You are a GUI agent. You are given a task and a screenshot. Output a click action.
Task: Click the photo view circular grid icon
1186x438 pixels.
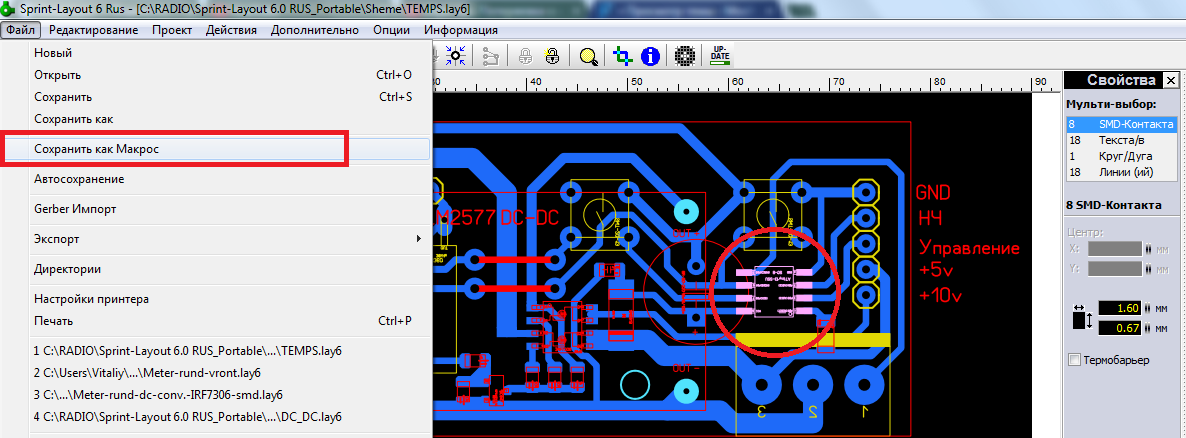[x=685, y=56]
